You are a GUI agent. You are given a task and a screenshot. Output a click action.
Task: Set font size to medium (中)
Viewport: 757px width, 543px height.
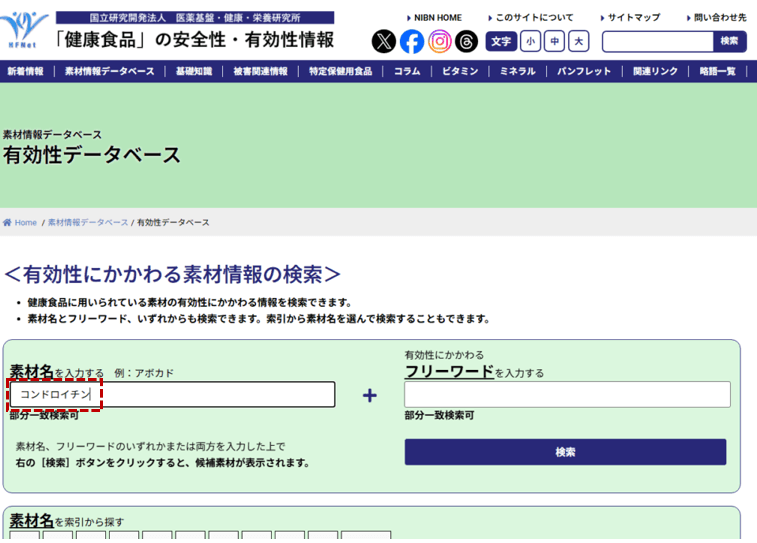click(x=554, y=41)
